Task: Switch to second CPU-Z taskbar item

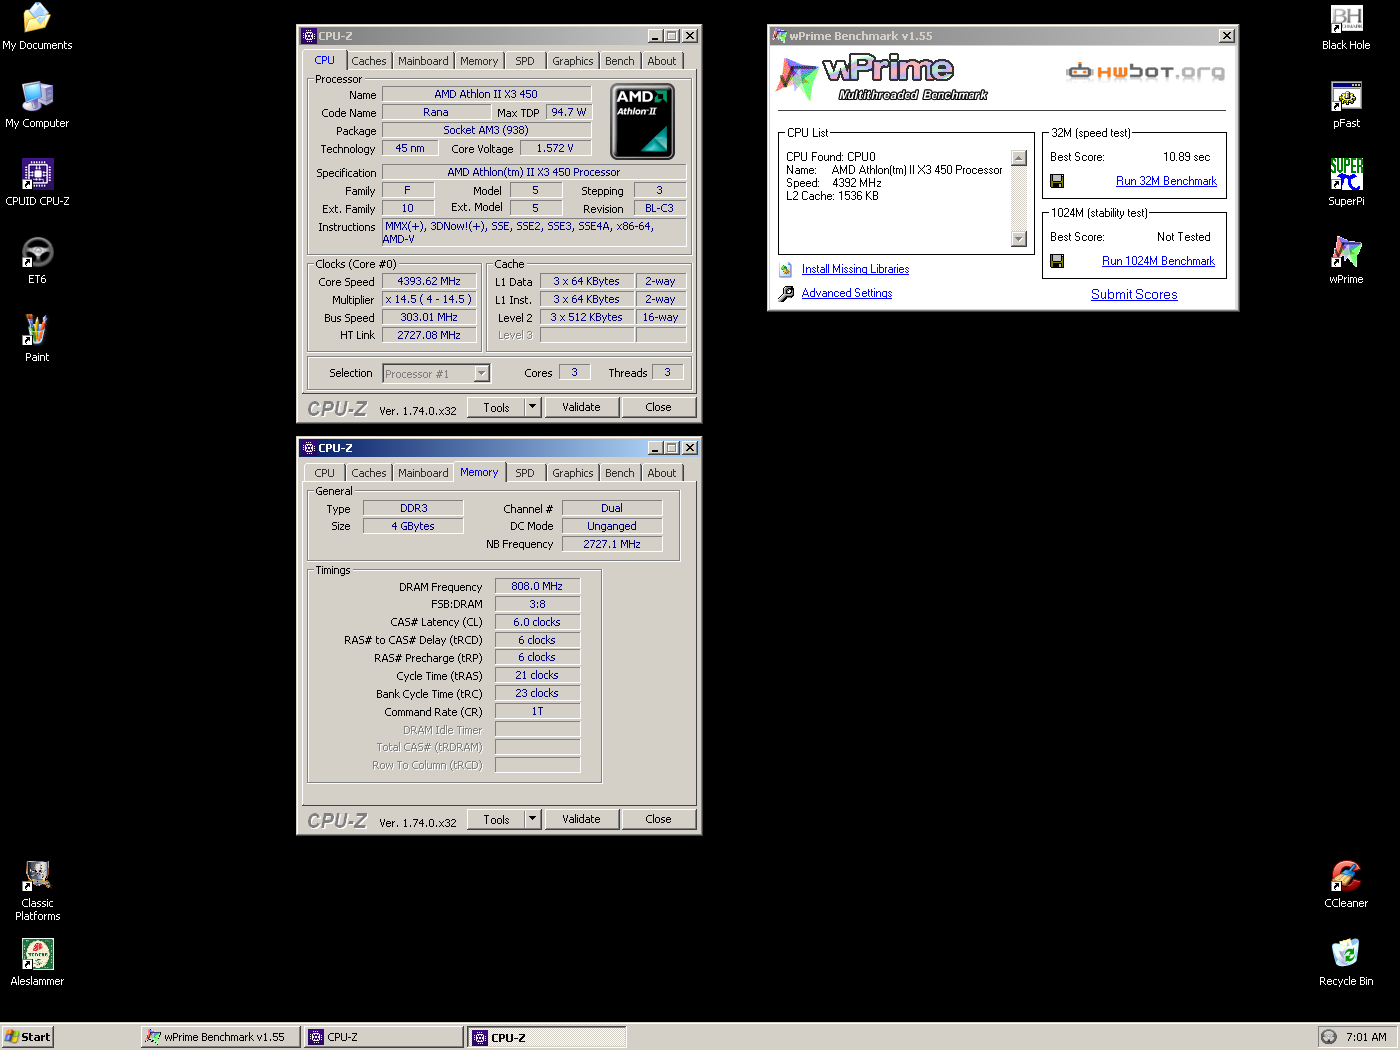Action: point(547,1037)
